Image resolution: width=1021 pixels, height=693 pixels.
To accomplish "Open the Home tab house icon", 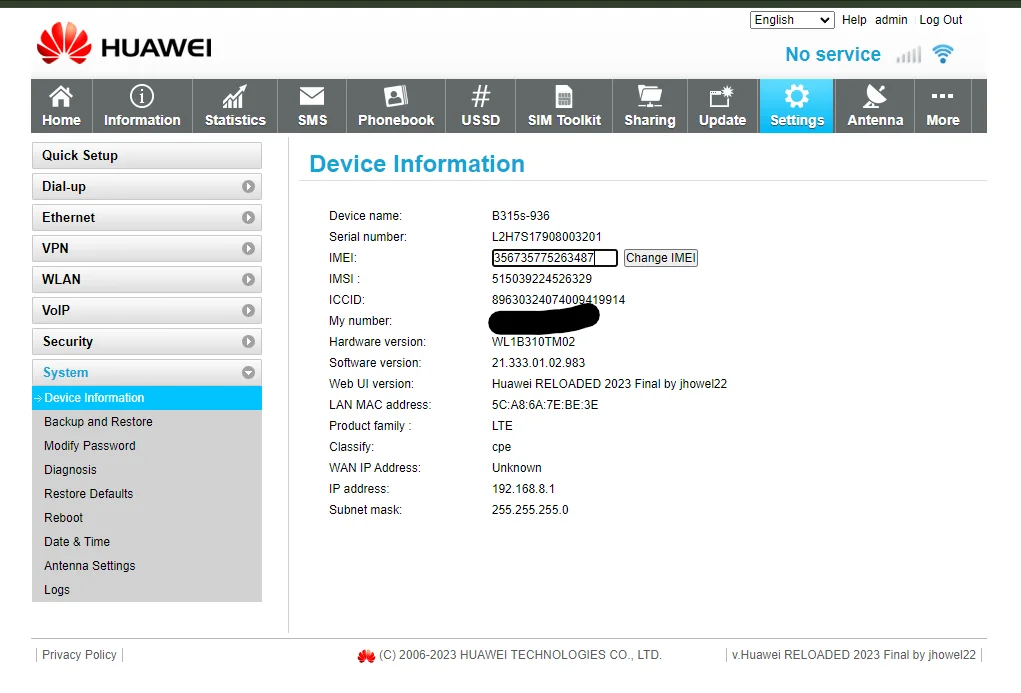I will click(61, 96).
